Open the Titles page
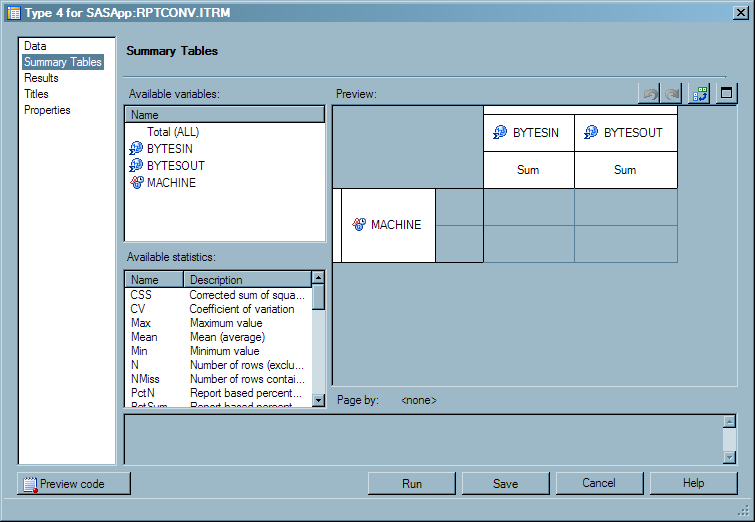 (x=37, y=93)
